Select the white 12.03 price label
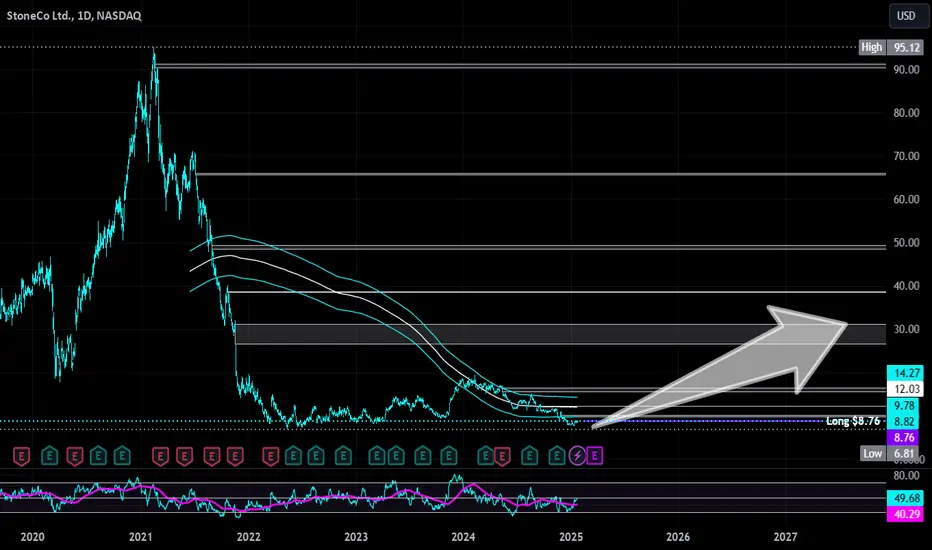Viewport: 932px width, 550px height. pos(905,389)
